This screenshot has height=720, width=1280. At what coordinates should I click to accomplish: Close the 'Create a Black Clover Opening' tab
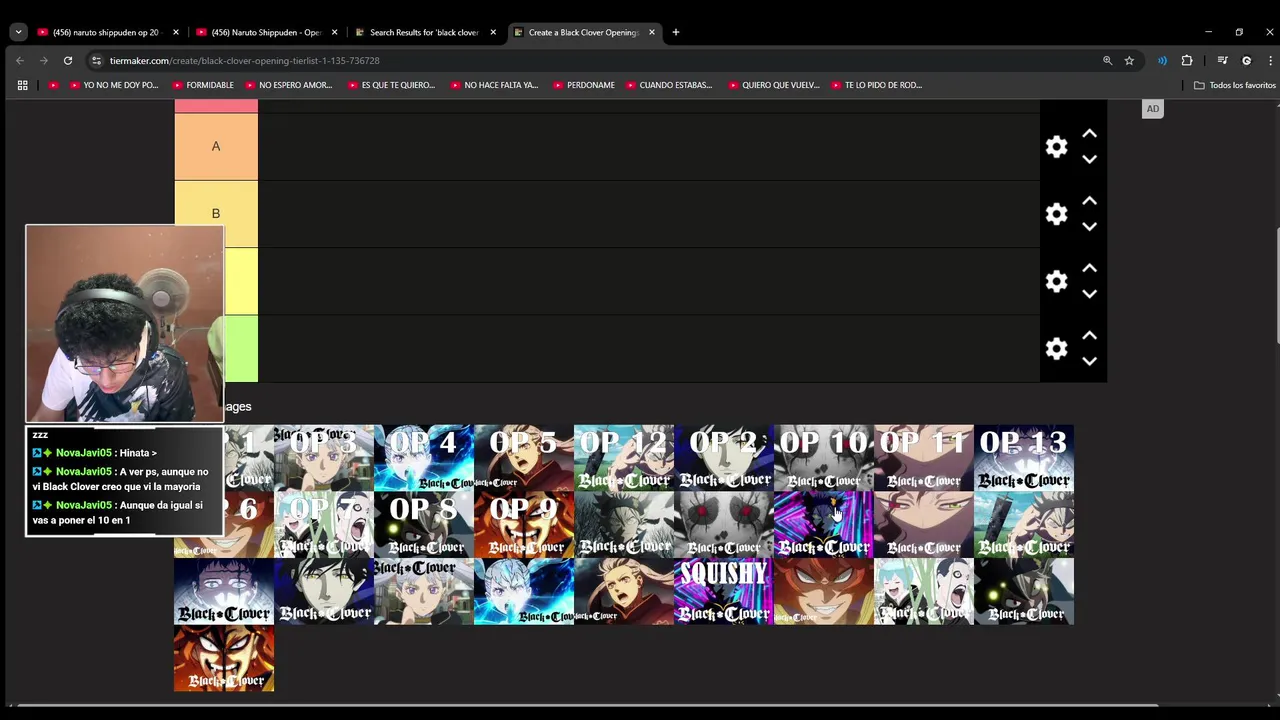coord(652,32)
